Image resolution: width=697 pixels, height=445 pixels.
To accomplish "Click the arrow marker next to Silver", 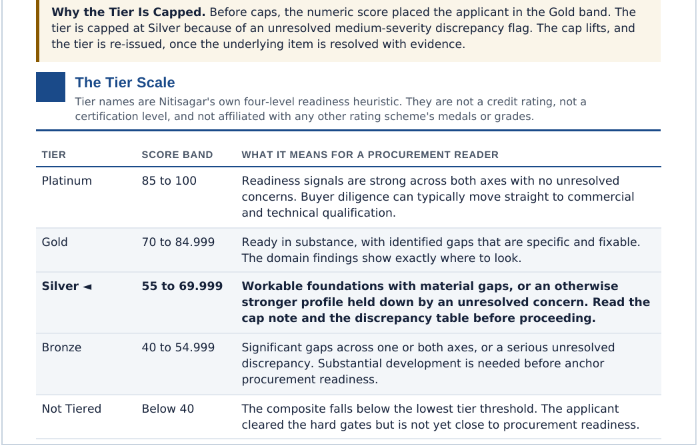I will pyautogui.click(x=88, y=287).
